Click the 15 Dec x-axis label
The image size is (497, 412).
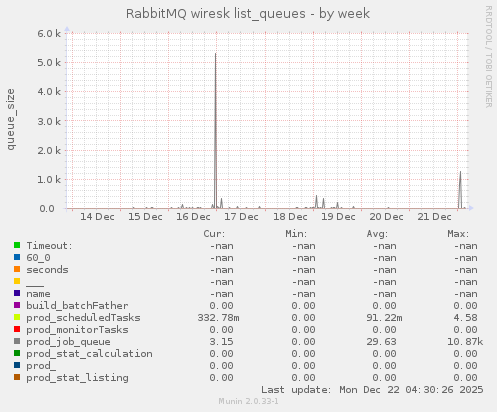[145, 217]
